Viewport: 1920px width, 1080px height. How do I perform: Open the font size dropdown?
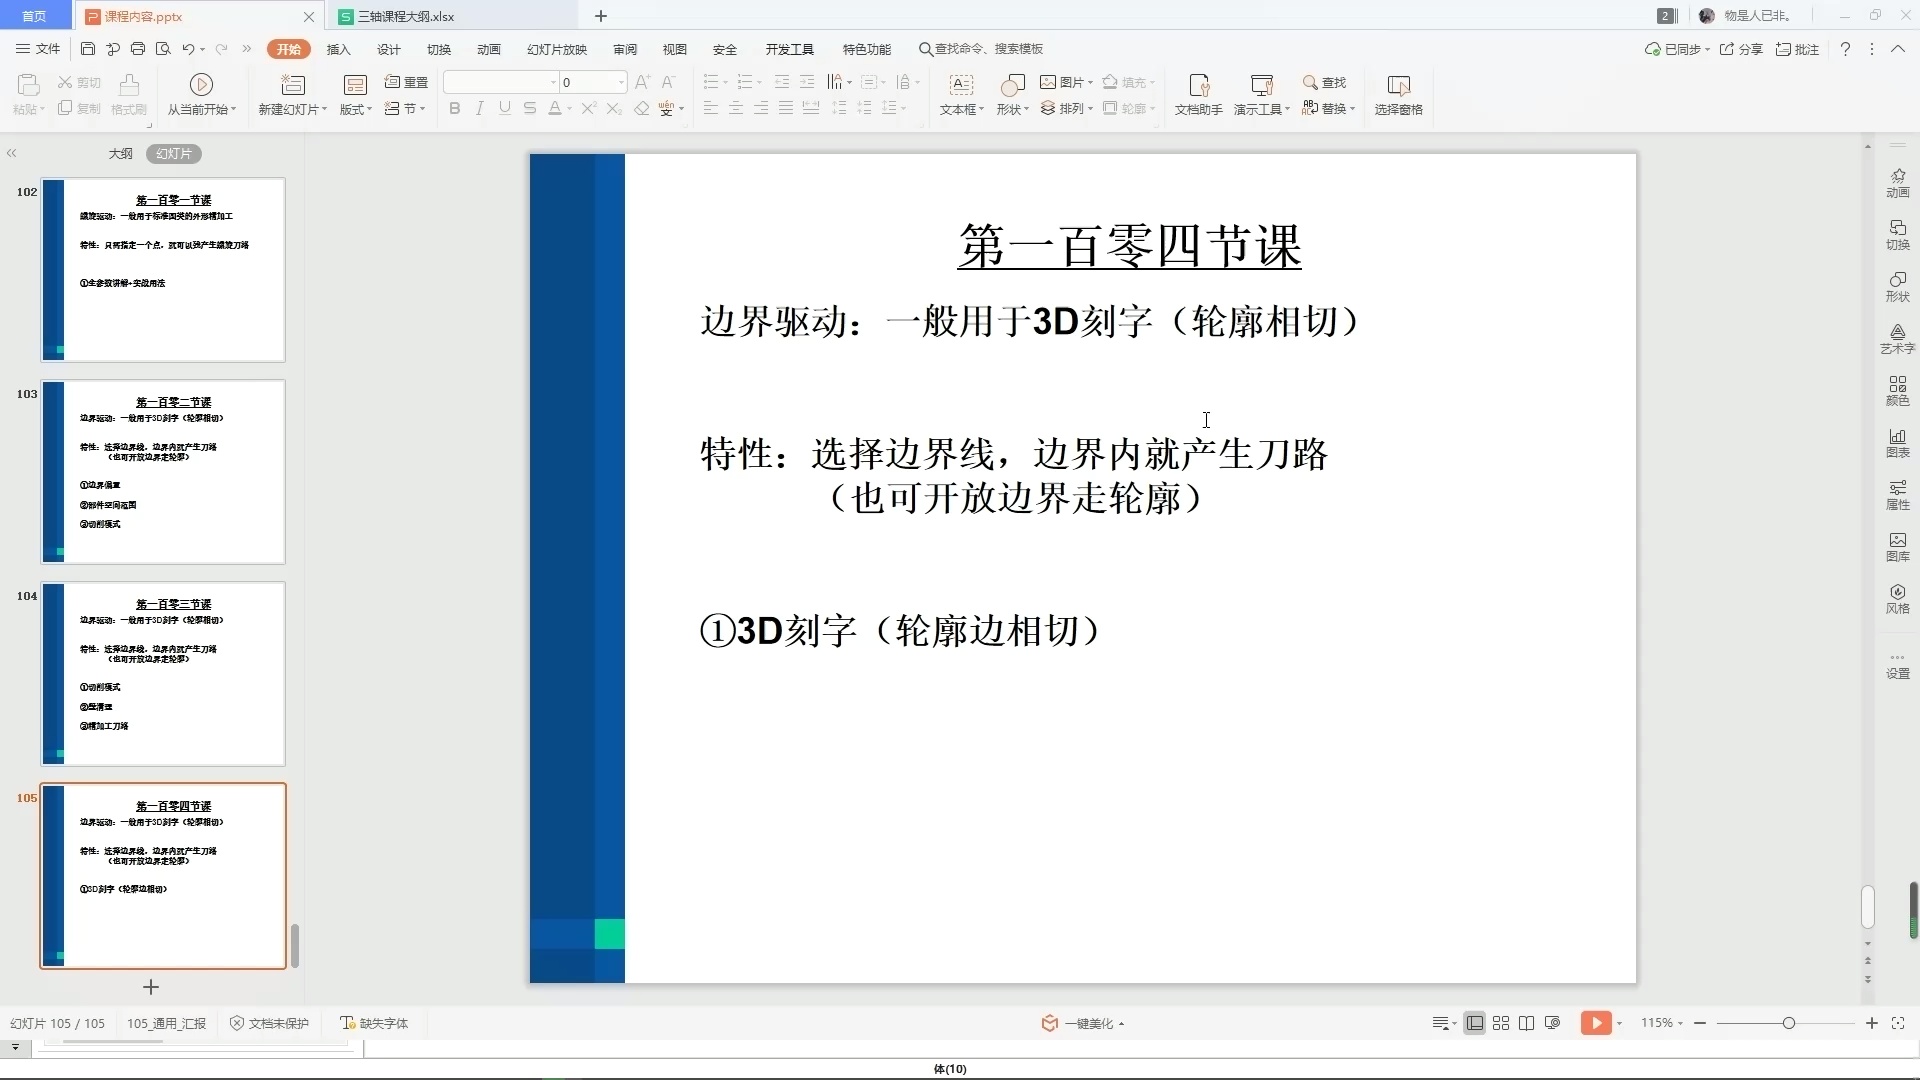[x=621, y=82]
